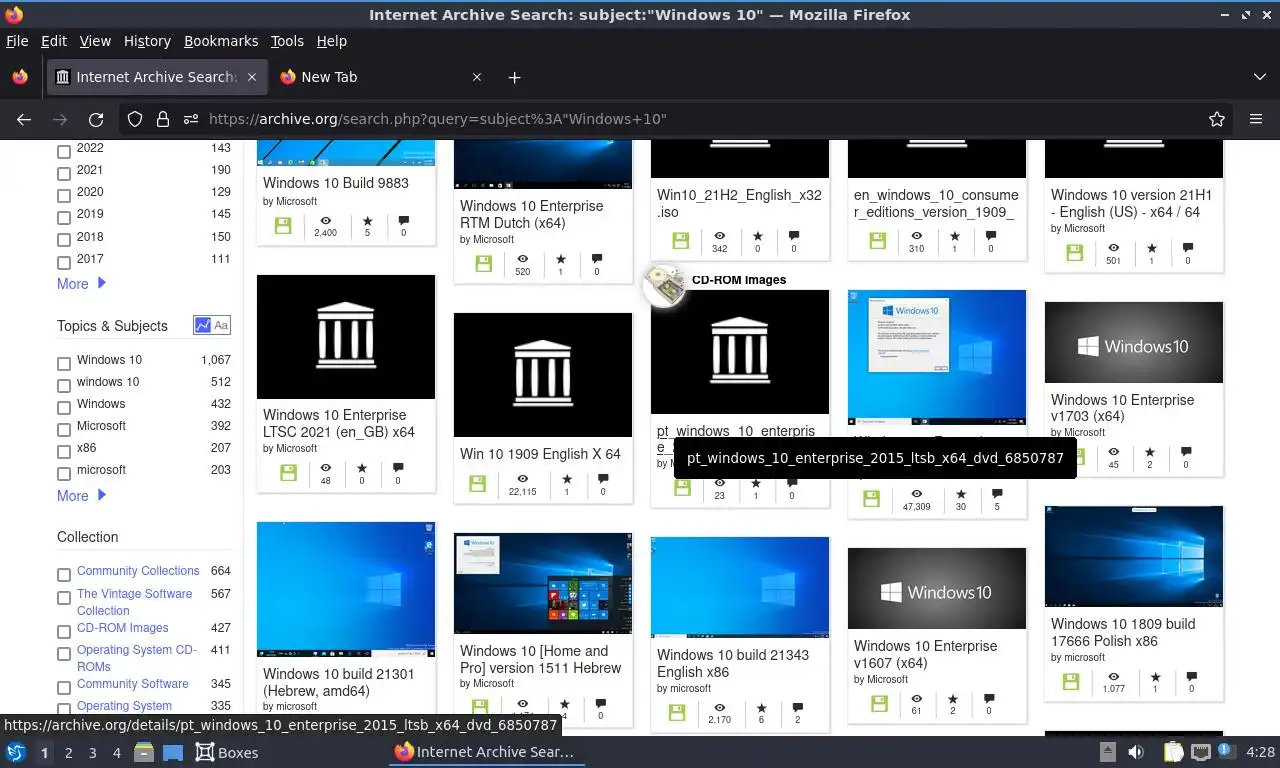
Task: Show the list all tabs dropdown
Action: click(1260, 77)
